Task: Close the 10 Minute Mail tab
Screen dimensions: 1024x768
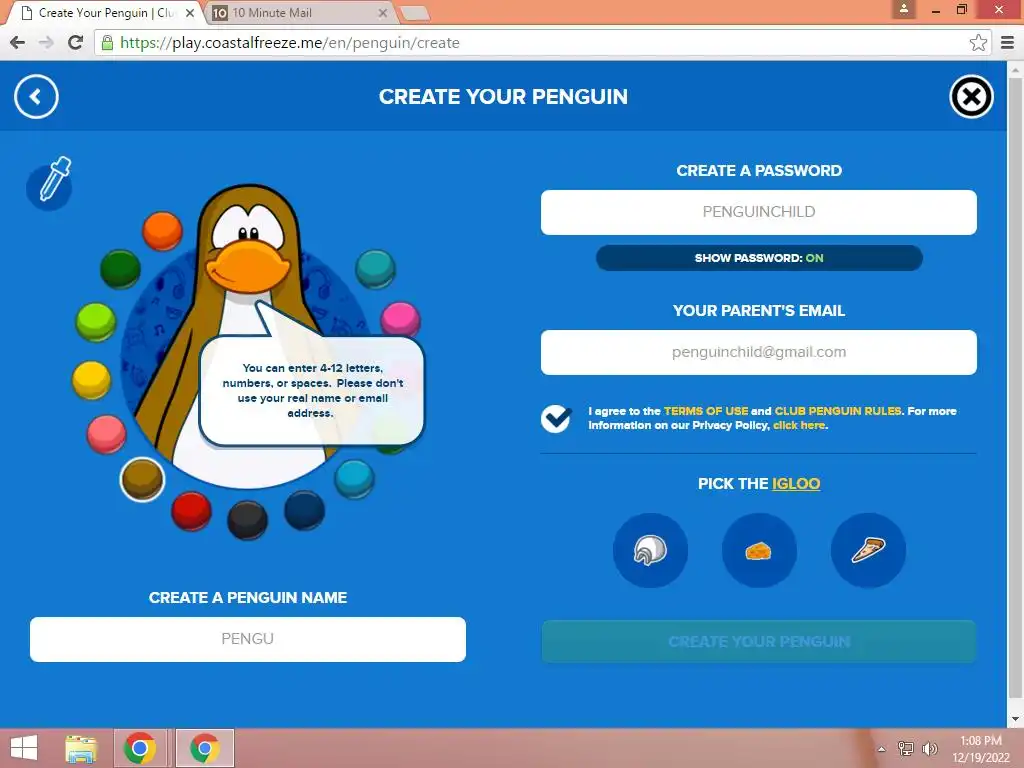Action: [383, 13]
